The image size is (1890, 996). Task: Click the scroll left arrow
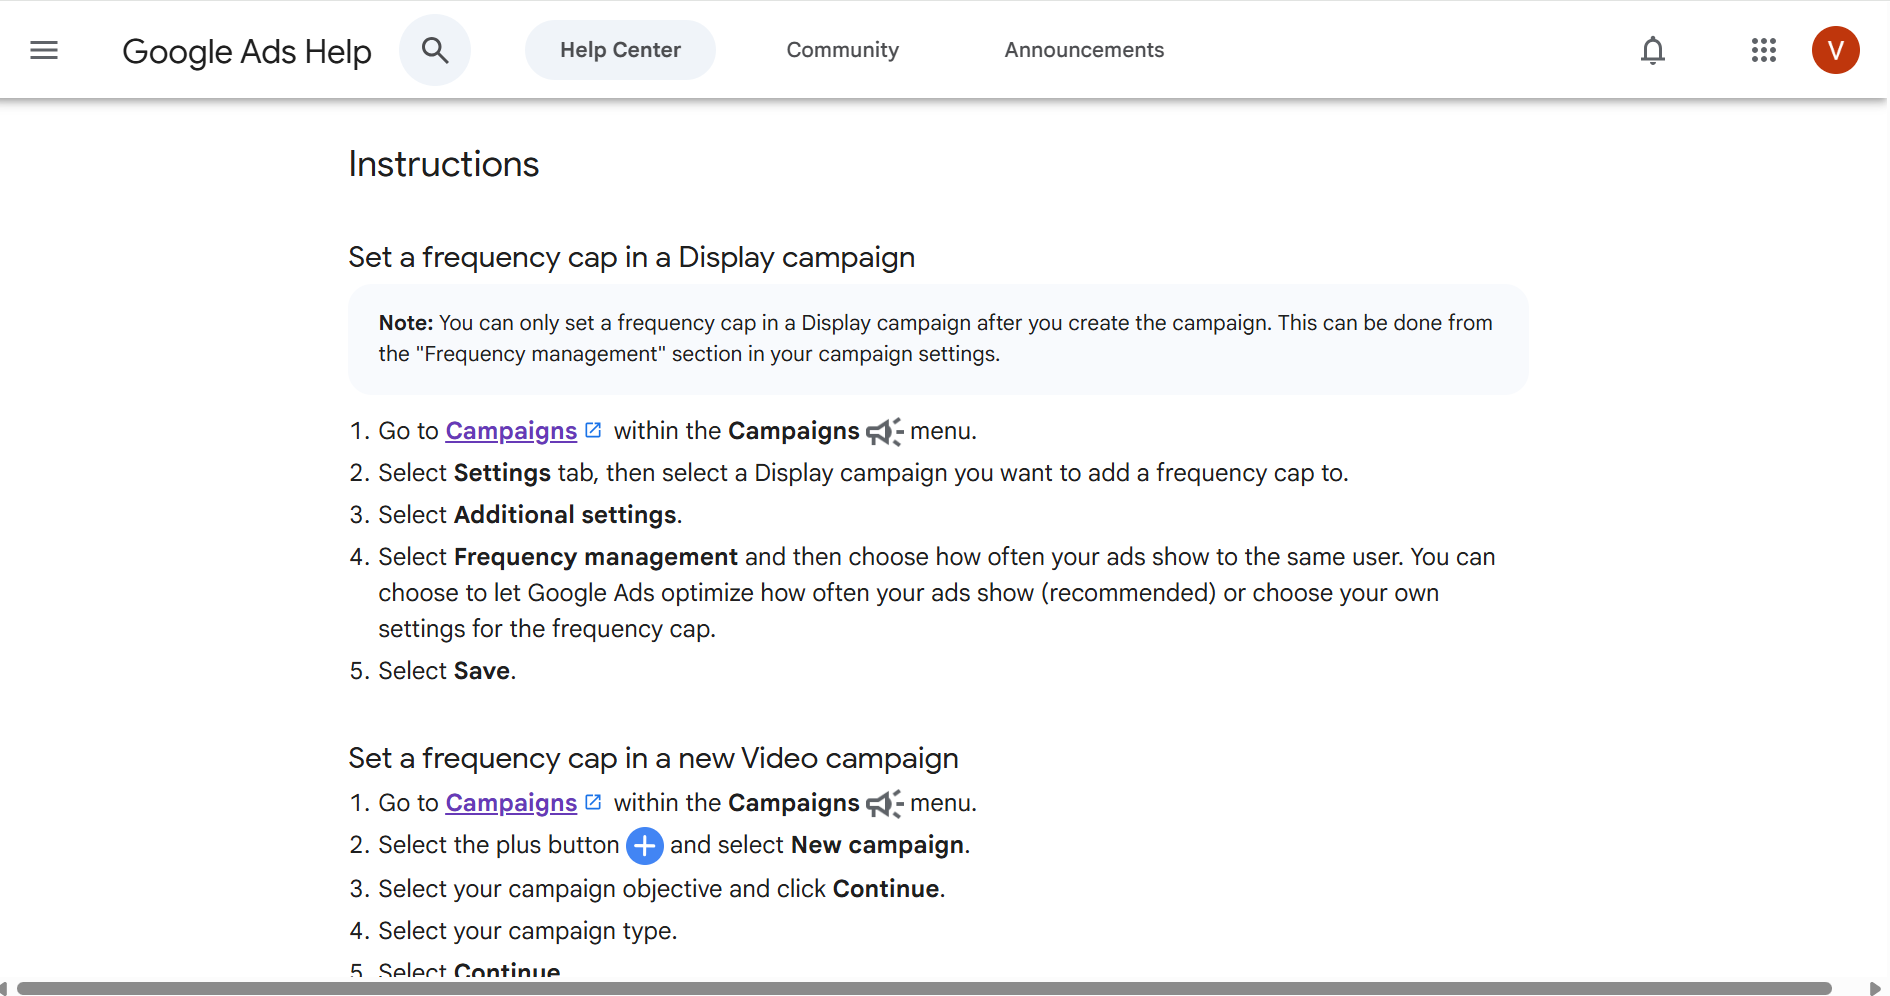[x=5, y=988]
